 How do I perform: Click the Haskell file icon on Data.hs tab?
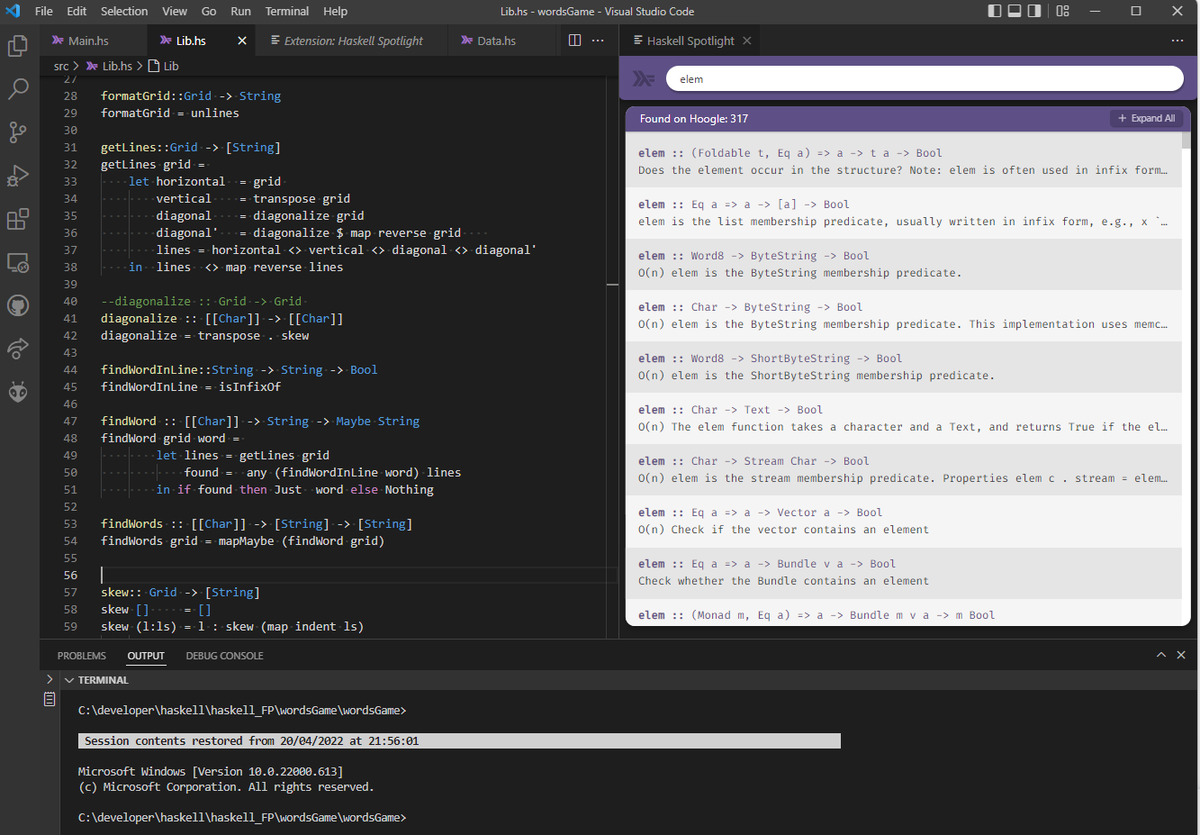pyautogui.click(x=467, y=41)
